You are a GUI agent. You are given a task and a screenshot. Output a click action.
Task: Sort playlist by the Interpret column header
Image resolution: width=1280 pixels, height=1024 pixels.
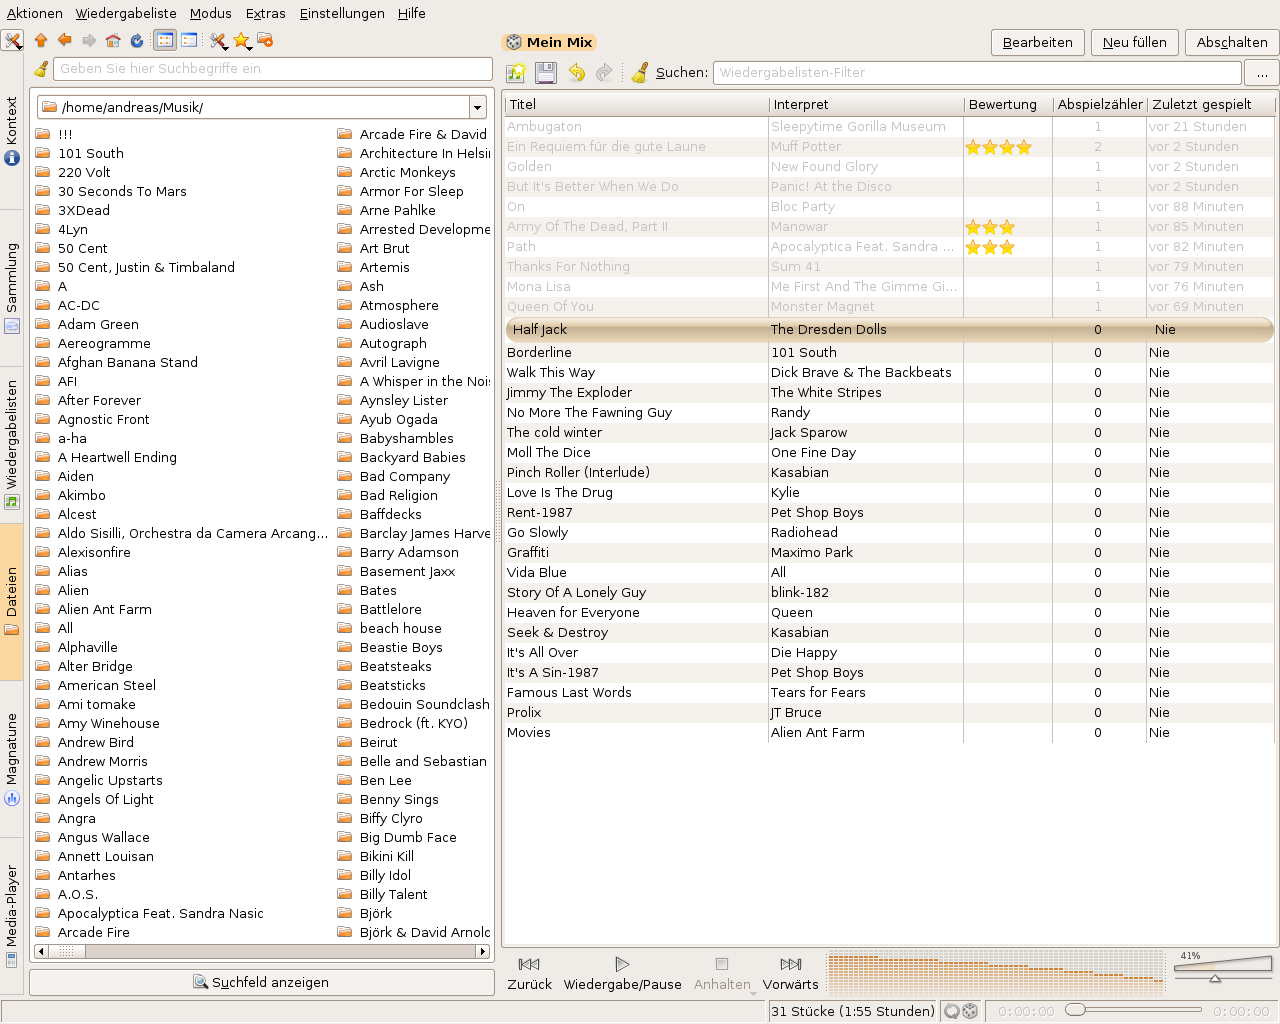866,104
